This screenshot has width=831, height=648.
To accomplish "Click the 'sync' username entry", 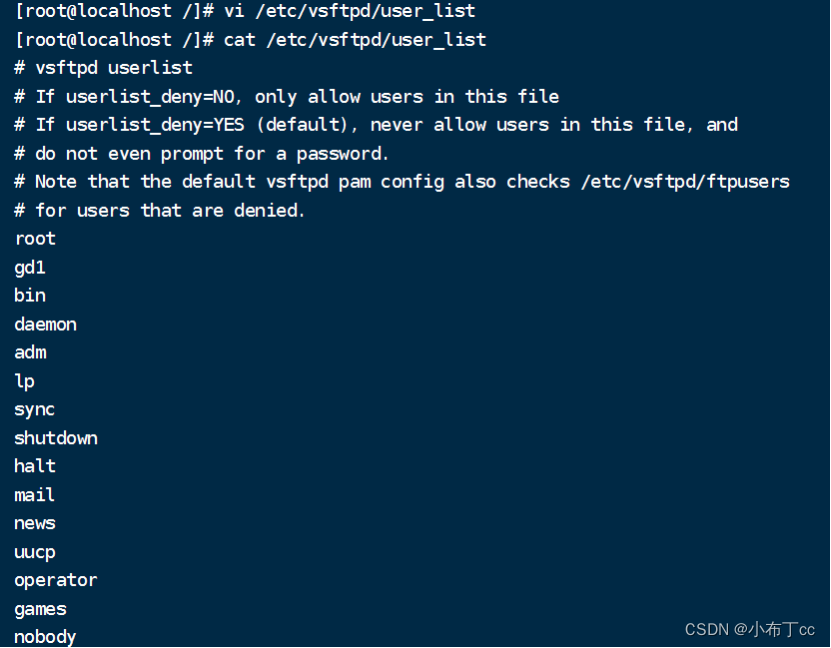I will point(35,410).
